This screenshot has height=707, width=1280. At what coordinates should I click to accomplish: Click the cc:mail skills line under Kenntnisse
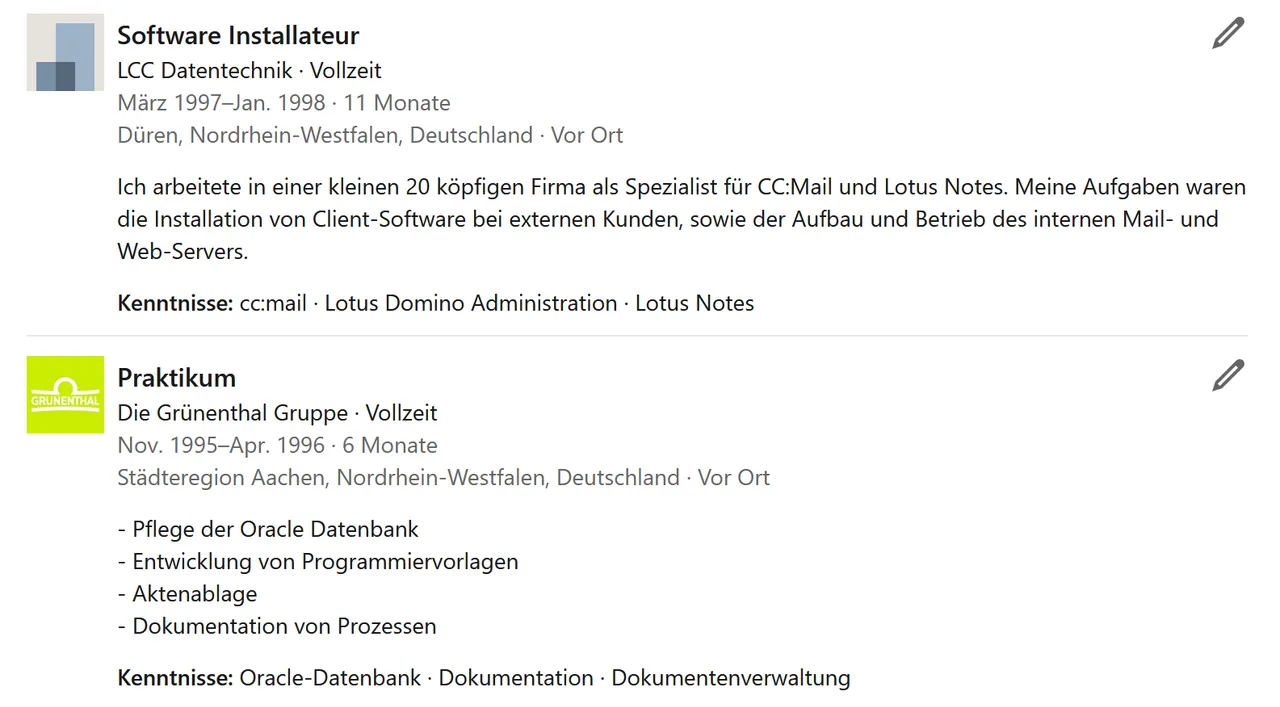[x=436, y=303]
